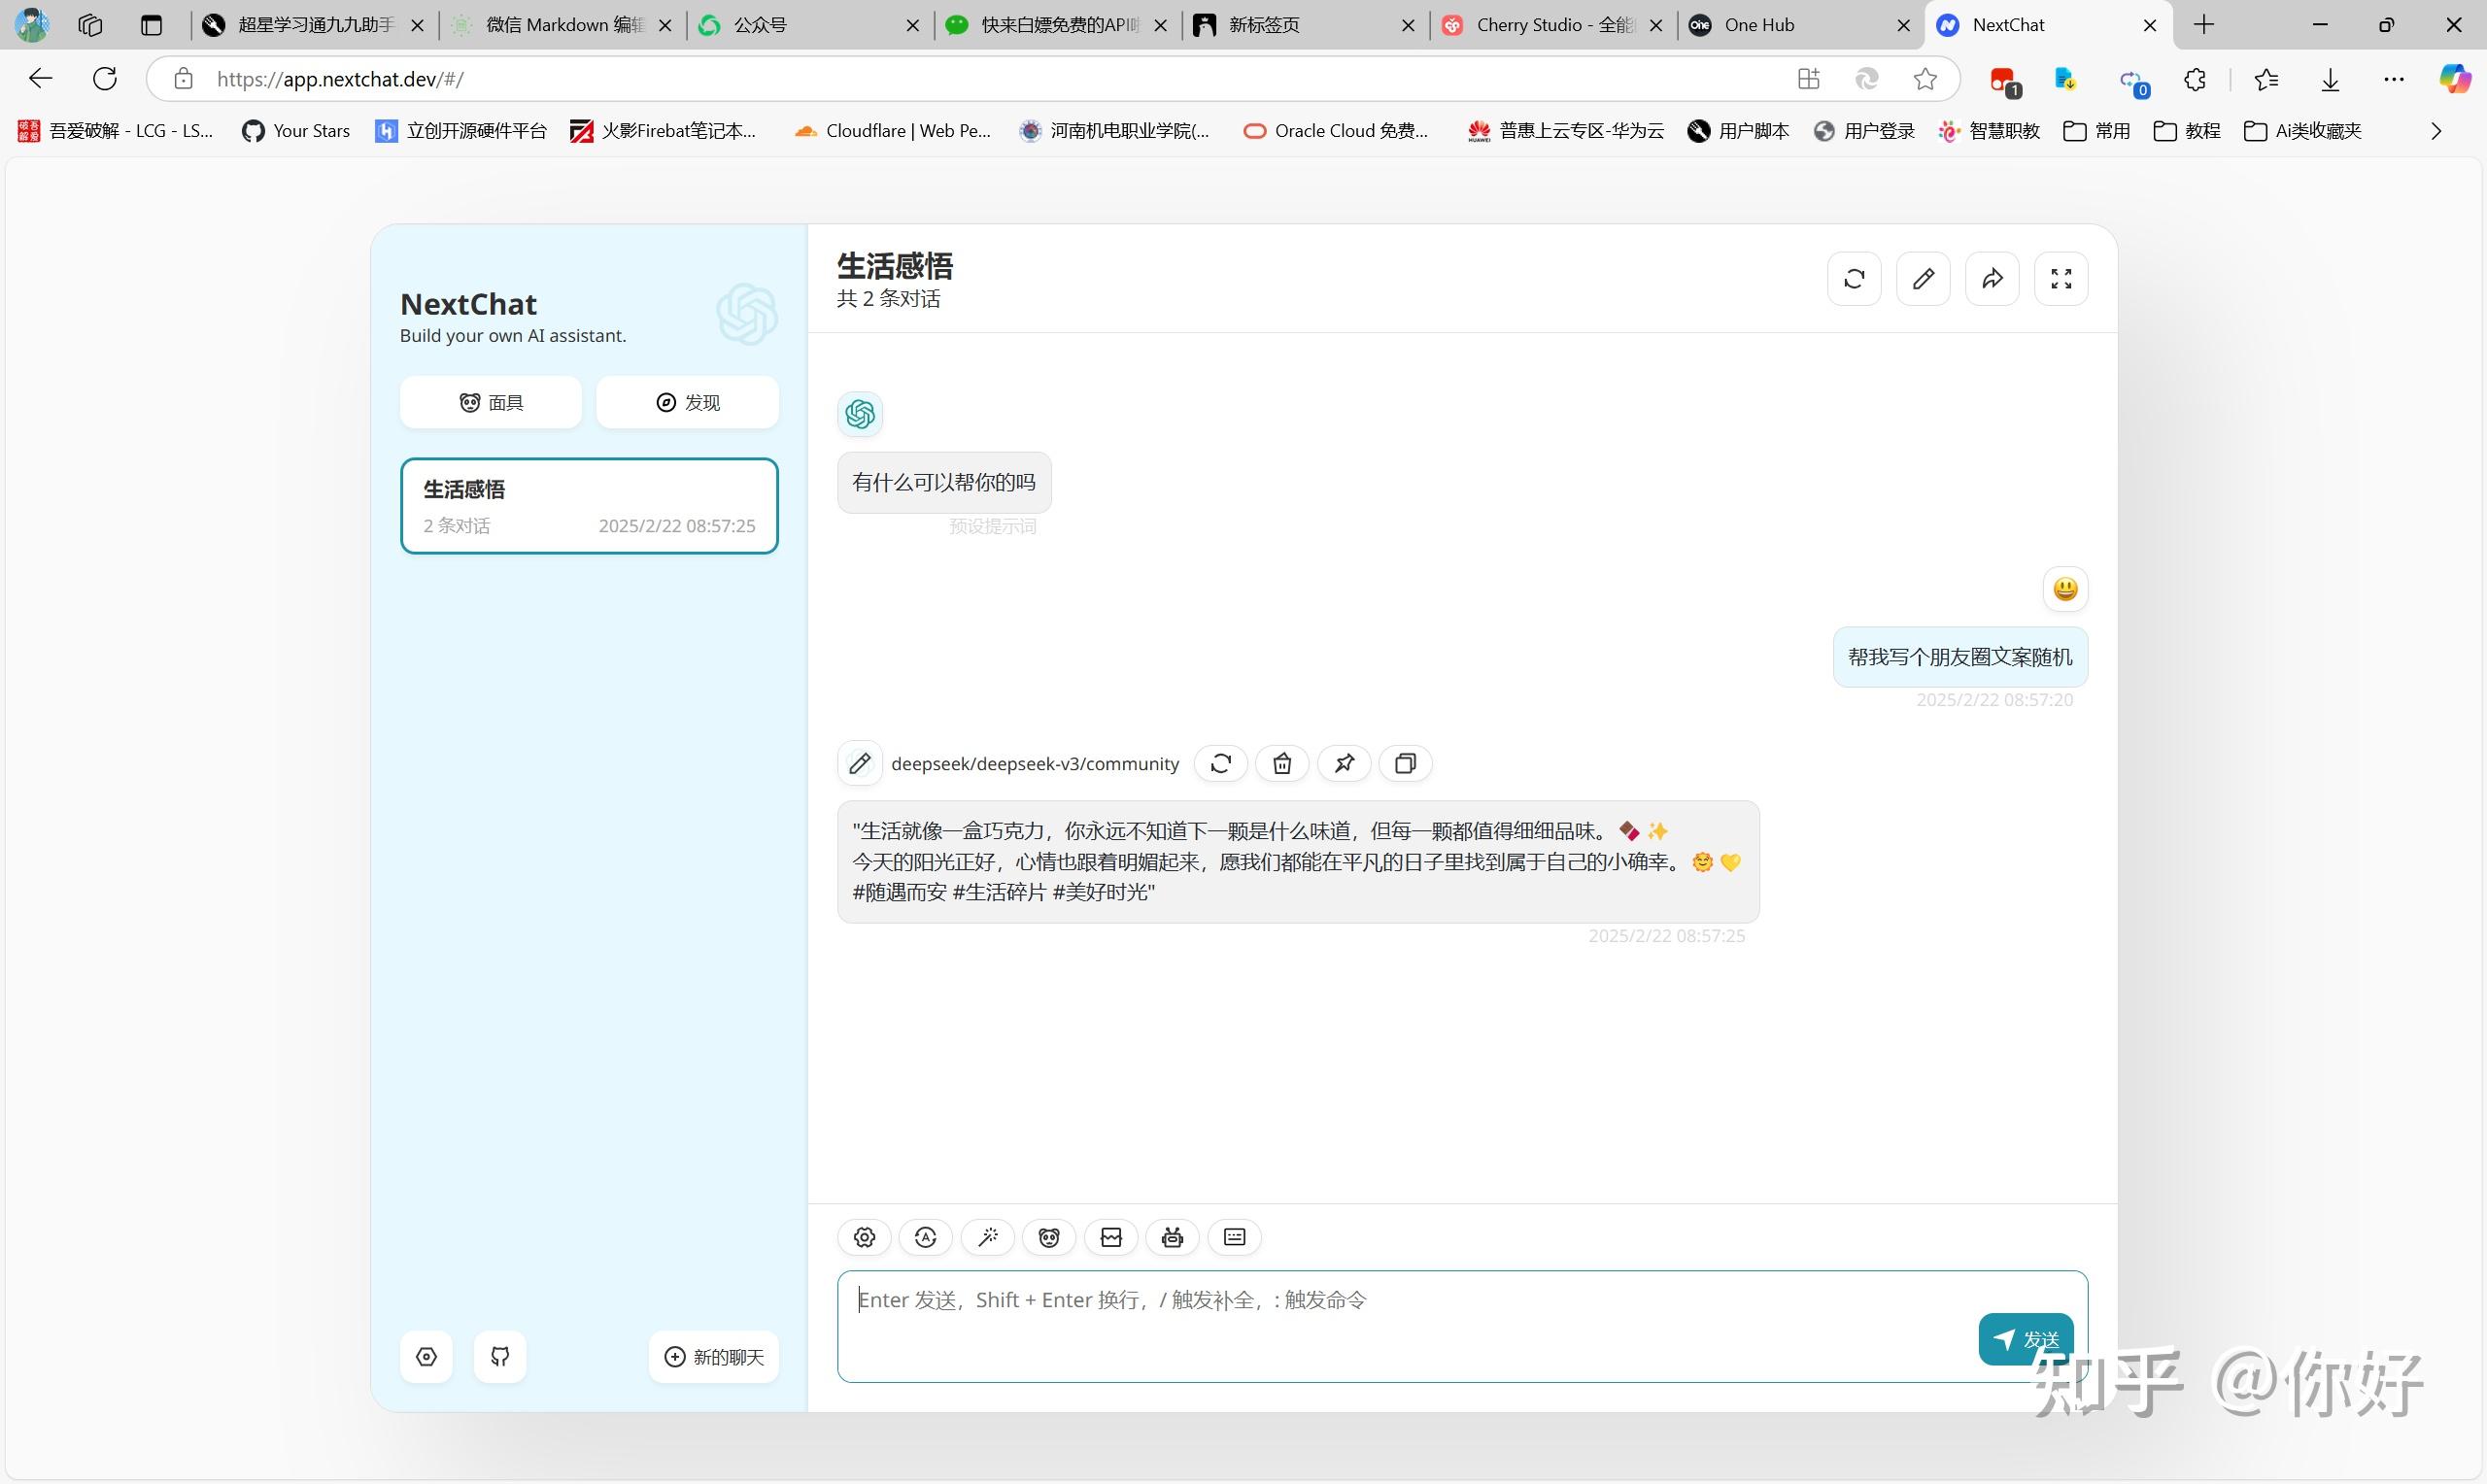Click the theme auto icon above input
Image resolution: width=2487 pixels, height=1484 pixels.
point(926,1238)
